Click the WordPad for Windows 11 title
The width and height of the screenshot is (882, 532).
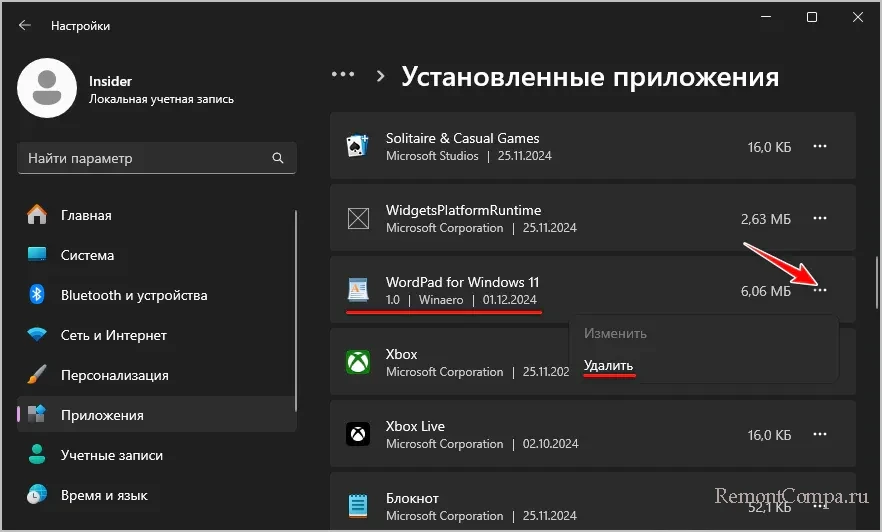462,282
